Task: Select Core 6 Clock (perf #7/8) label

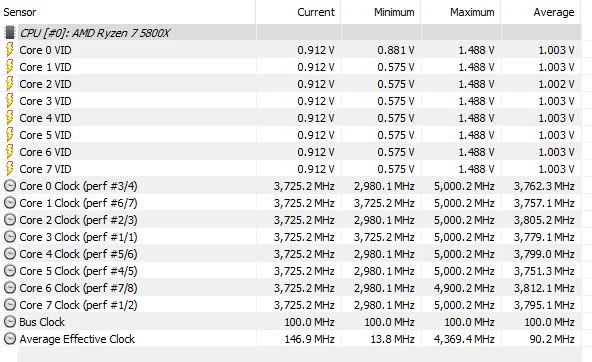Action: 78,288
